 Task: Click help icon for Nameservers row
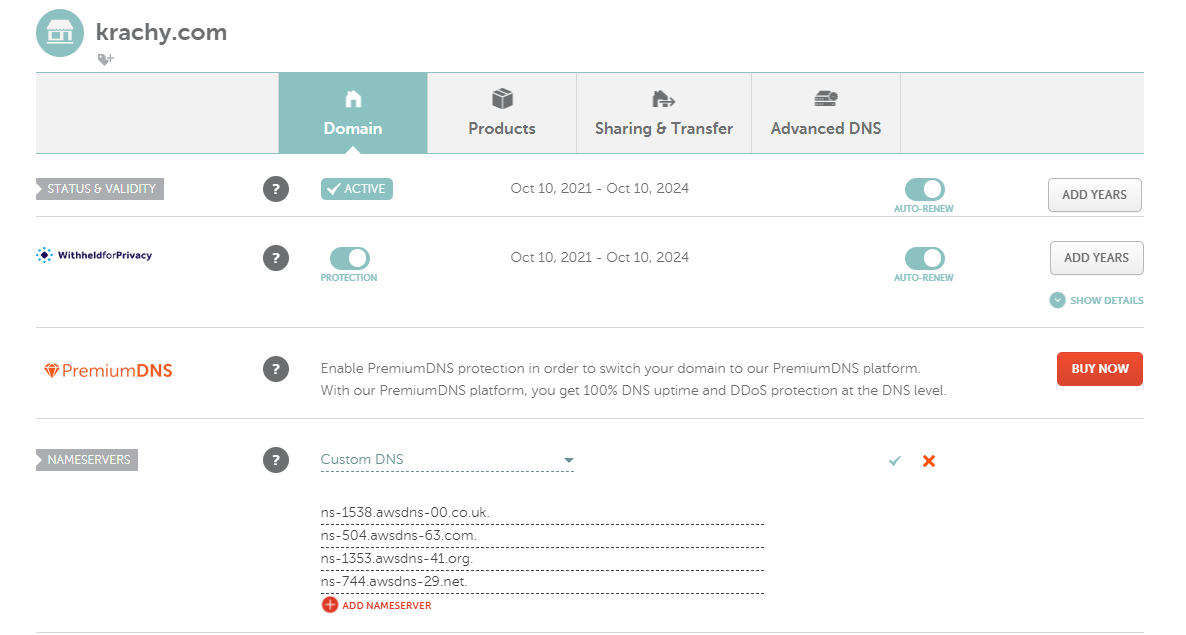click(x=276, y=460)
